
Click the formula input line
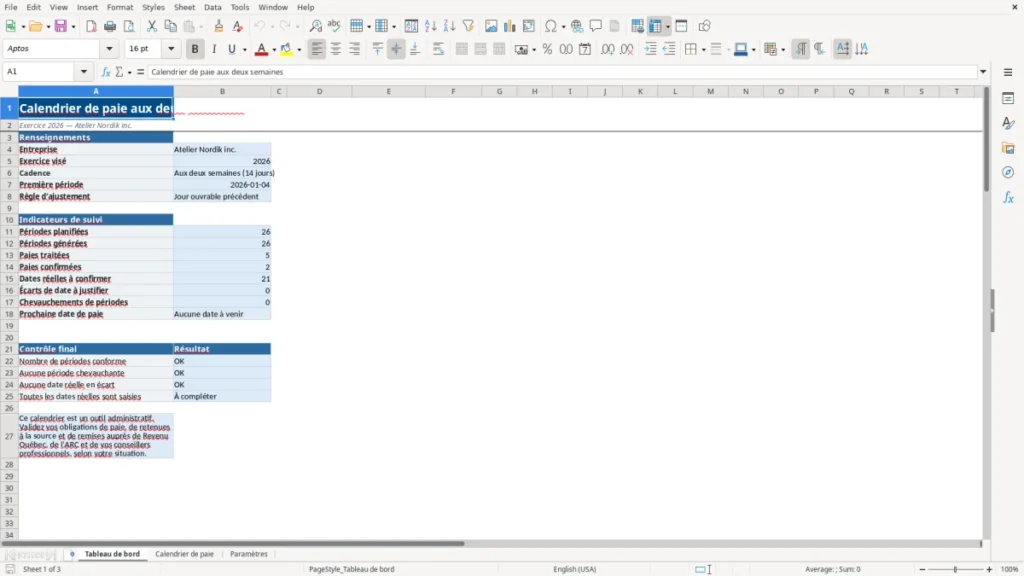coord(562,72)
